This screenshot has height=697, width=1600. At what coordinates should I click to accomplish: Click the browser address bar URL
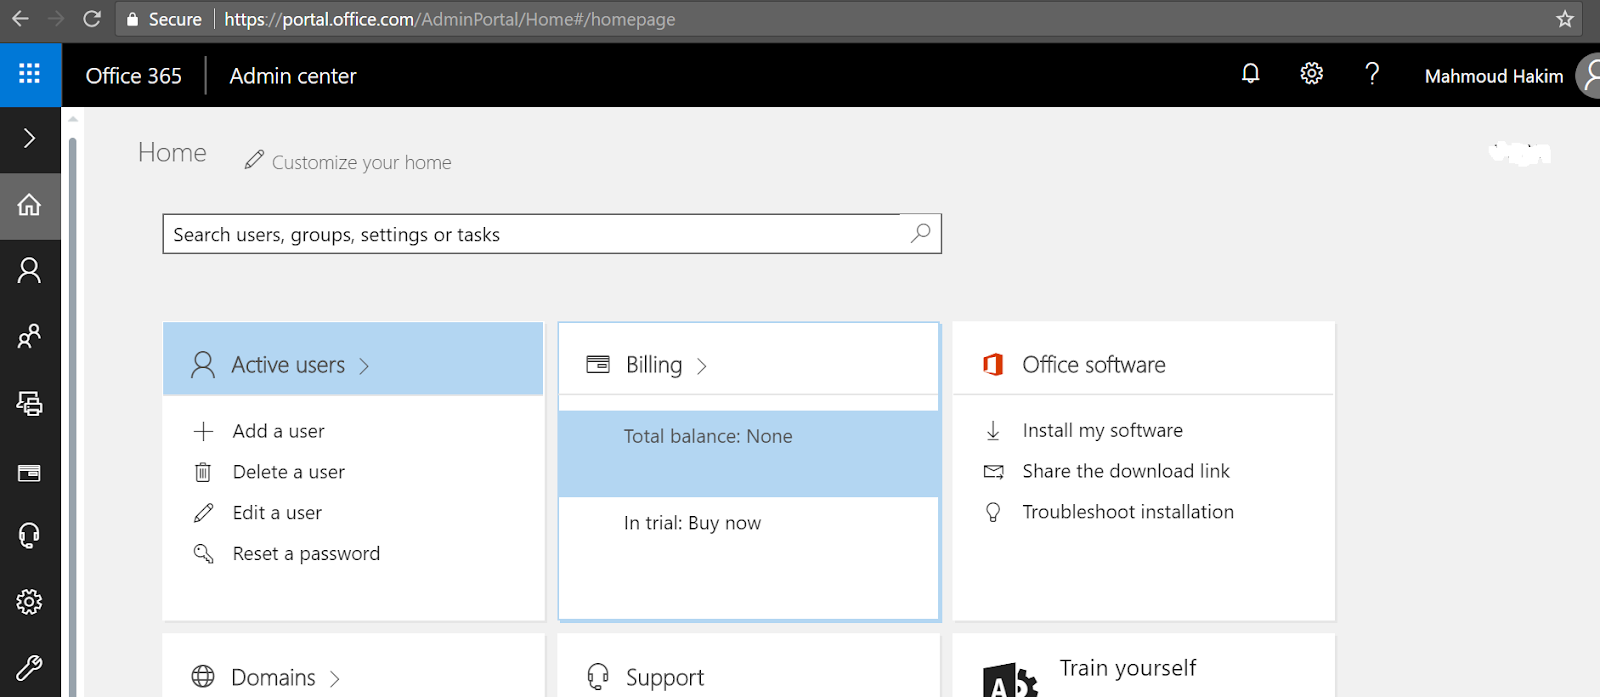tap(450, 19)
